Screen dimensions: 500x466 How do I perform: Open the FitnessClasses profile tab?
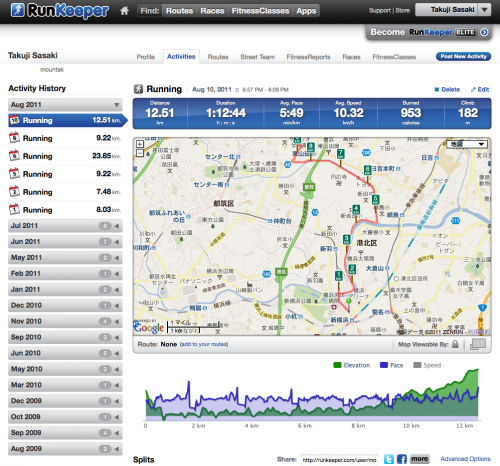pos(394,57)
